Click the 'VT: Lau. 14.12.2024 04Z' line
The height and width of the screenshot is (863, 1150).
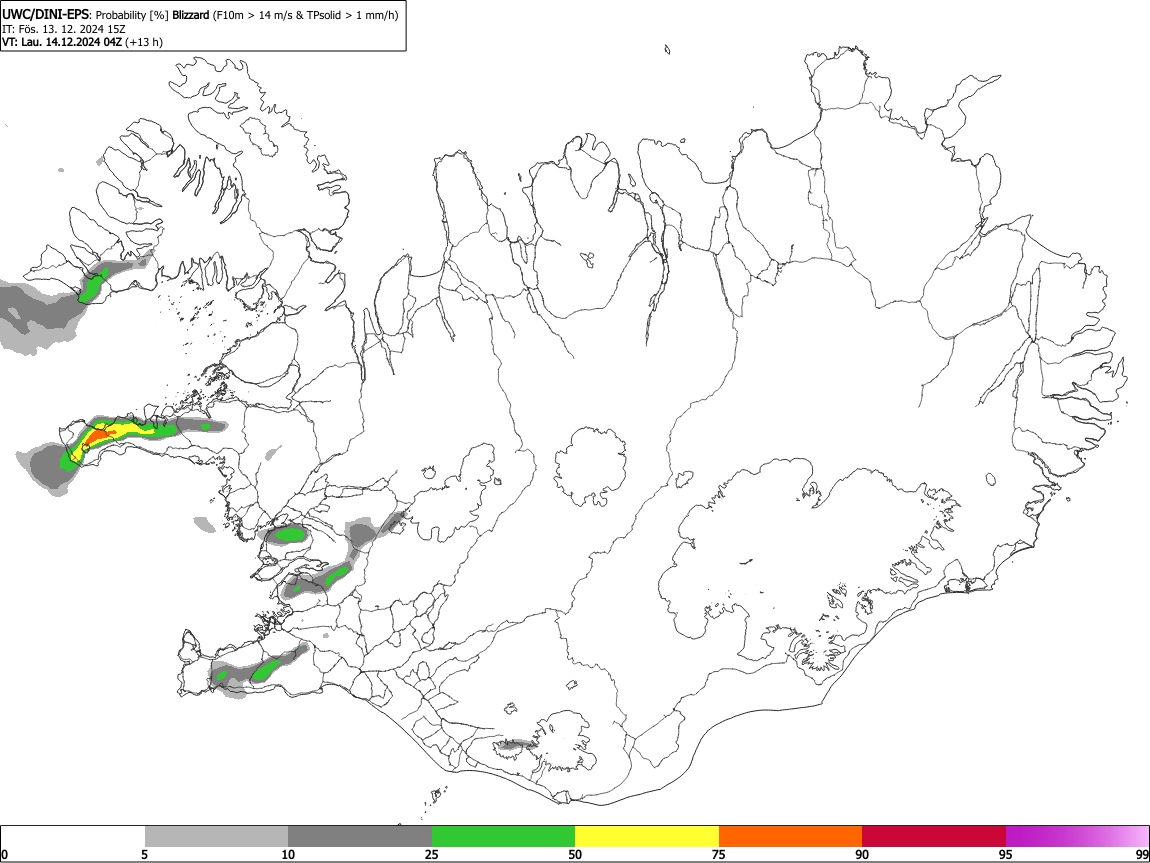click(x=62, y=42)
